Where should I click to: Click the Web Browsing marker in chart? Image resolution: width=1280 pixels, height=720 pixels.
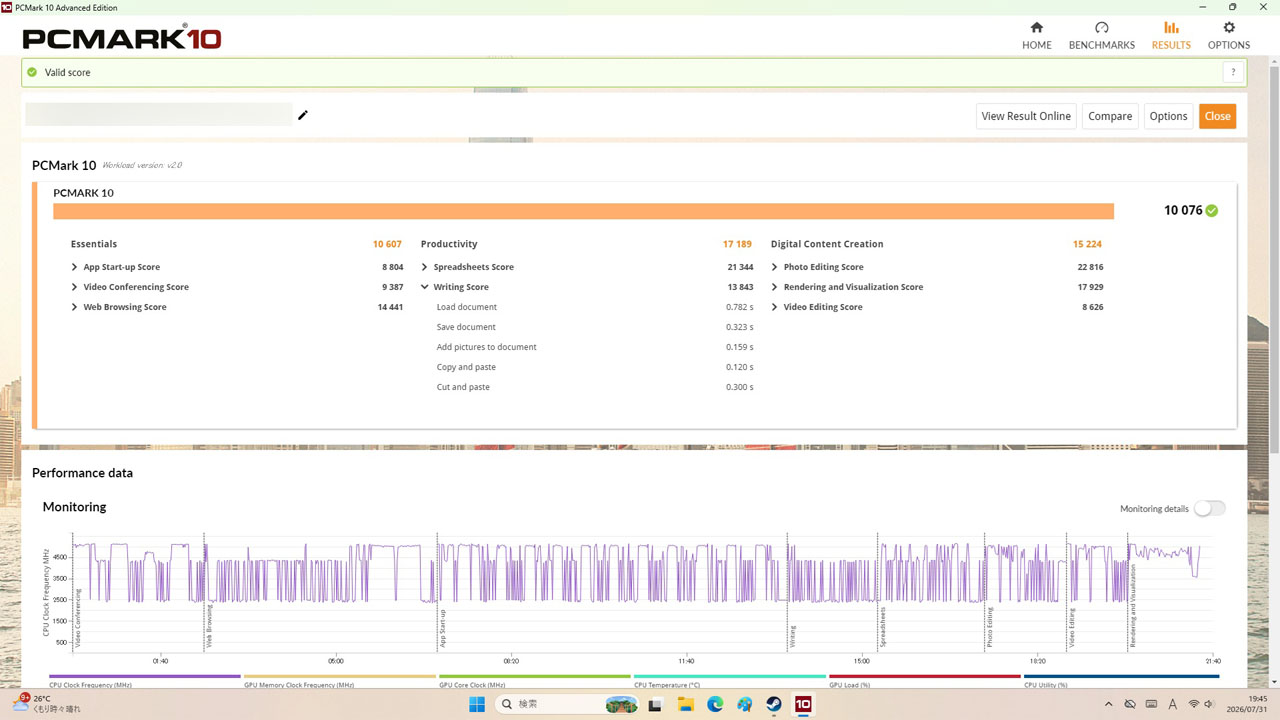pos(209,627)
